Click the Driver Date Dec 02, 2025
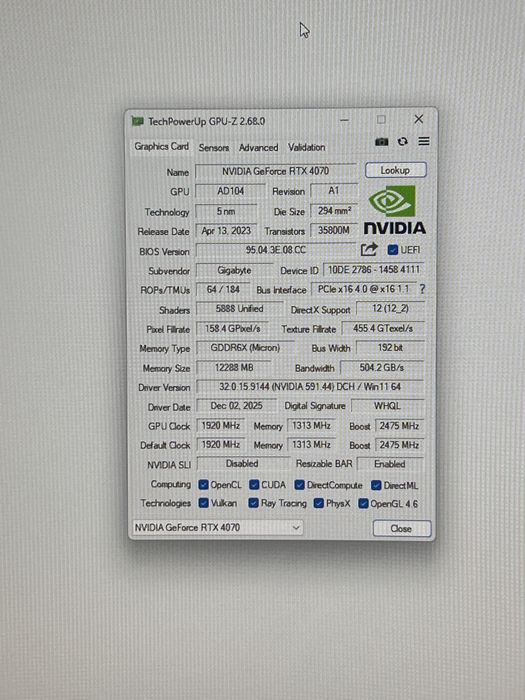Screen dimensions: 525x700 237,406
